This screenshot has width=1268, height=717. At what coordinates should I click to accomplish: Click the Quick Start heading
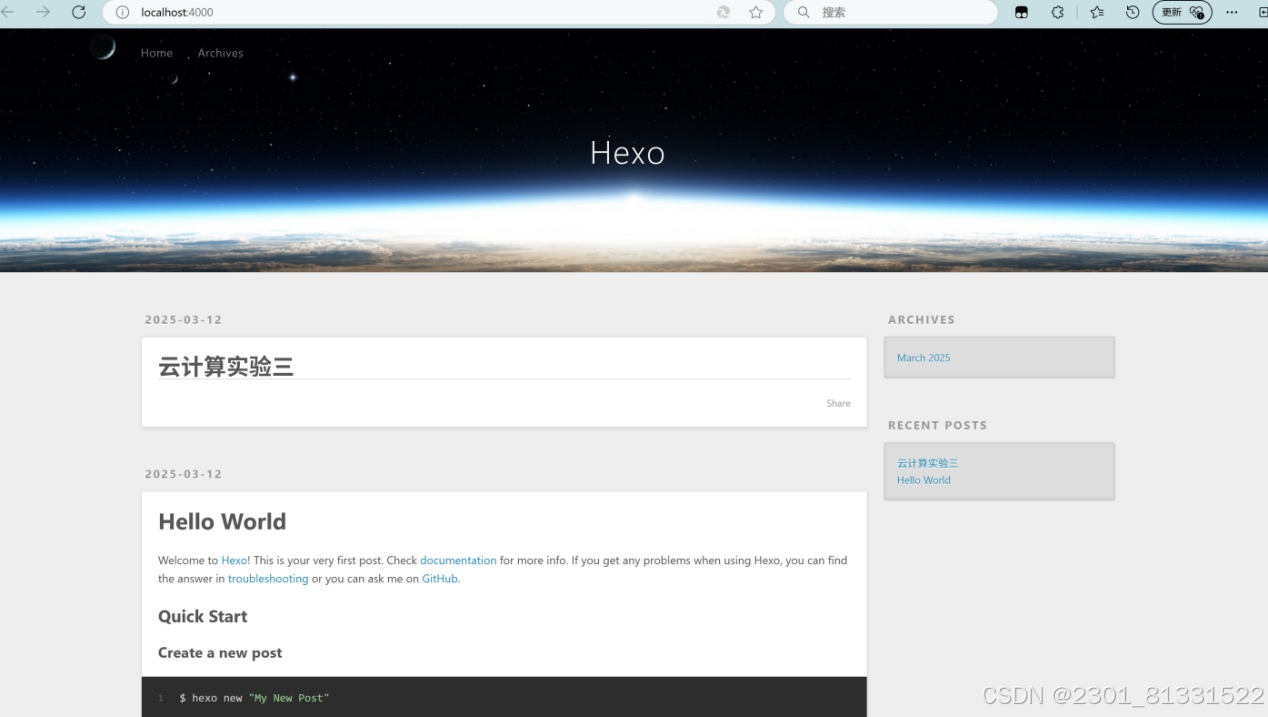point(202,616)
